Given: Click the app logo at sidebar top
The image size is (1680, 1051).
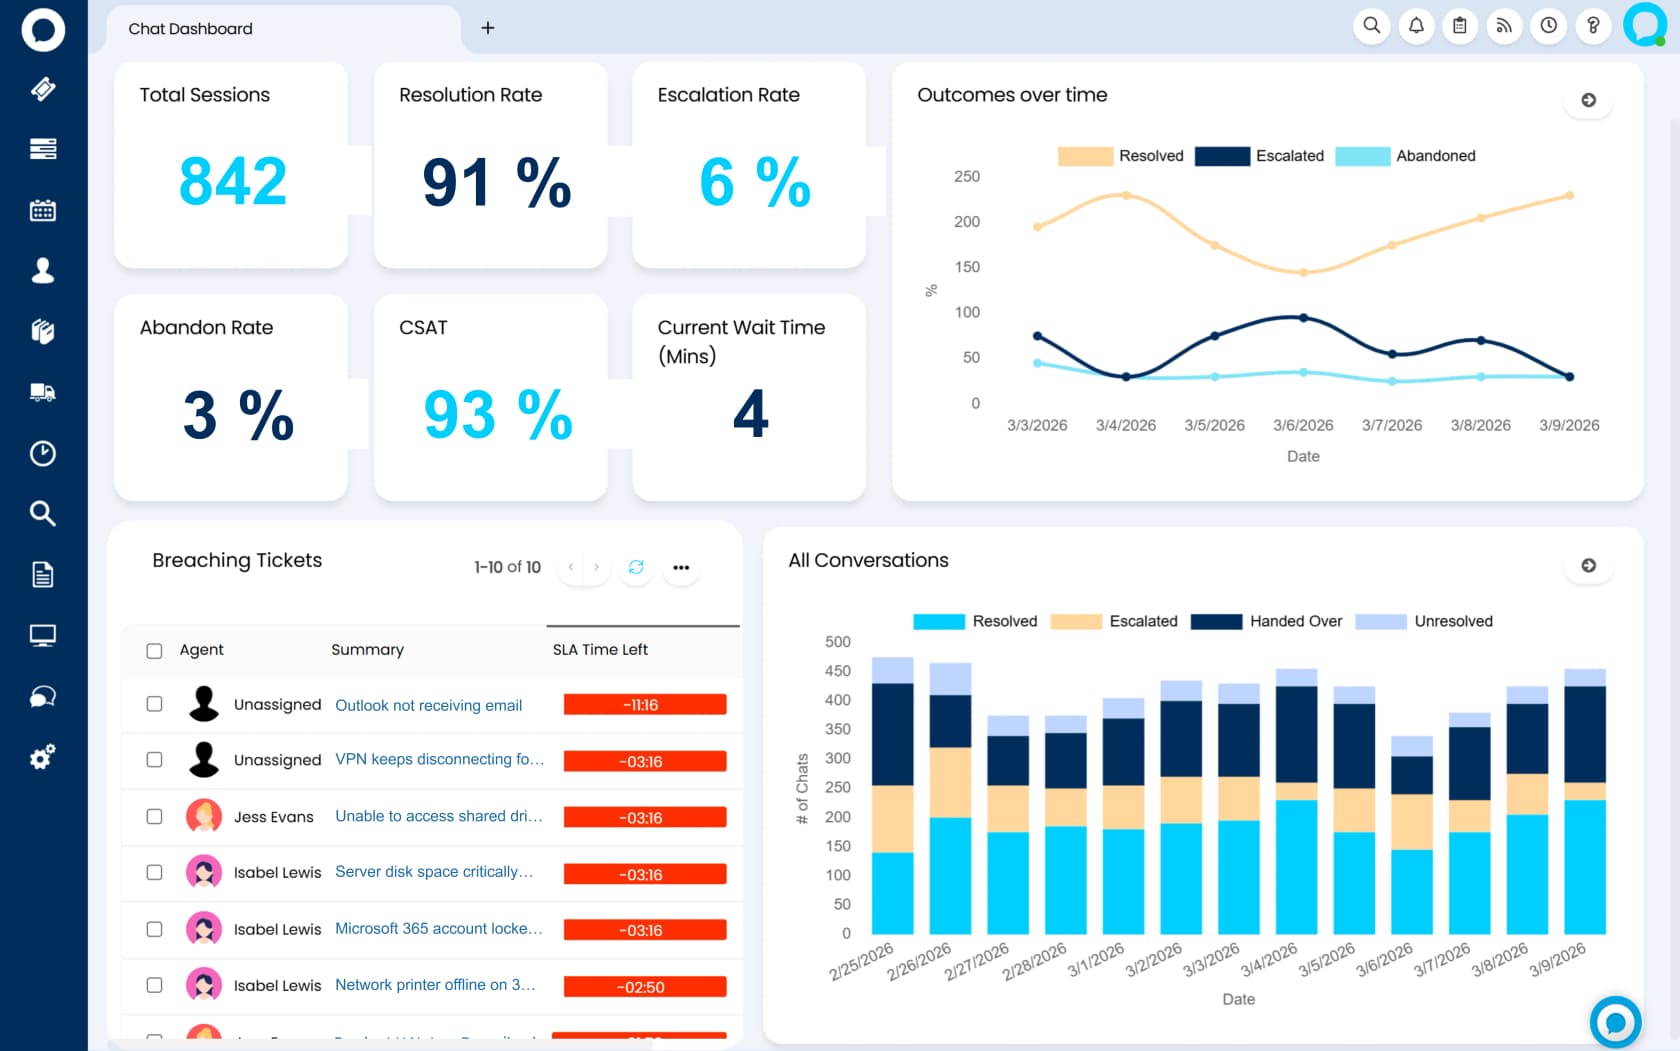Looking at the screenshot, I should click(x=43, y=29).
